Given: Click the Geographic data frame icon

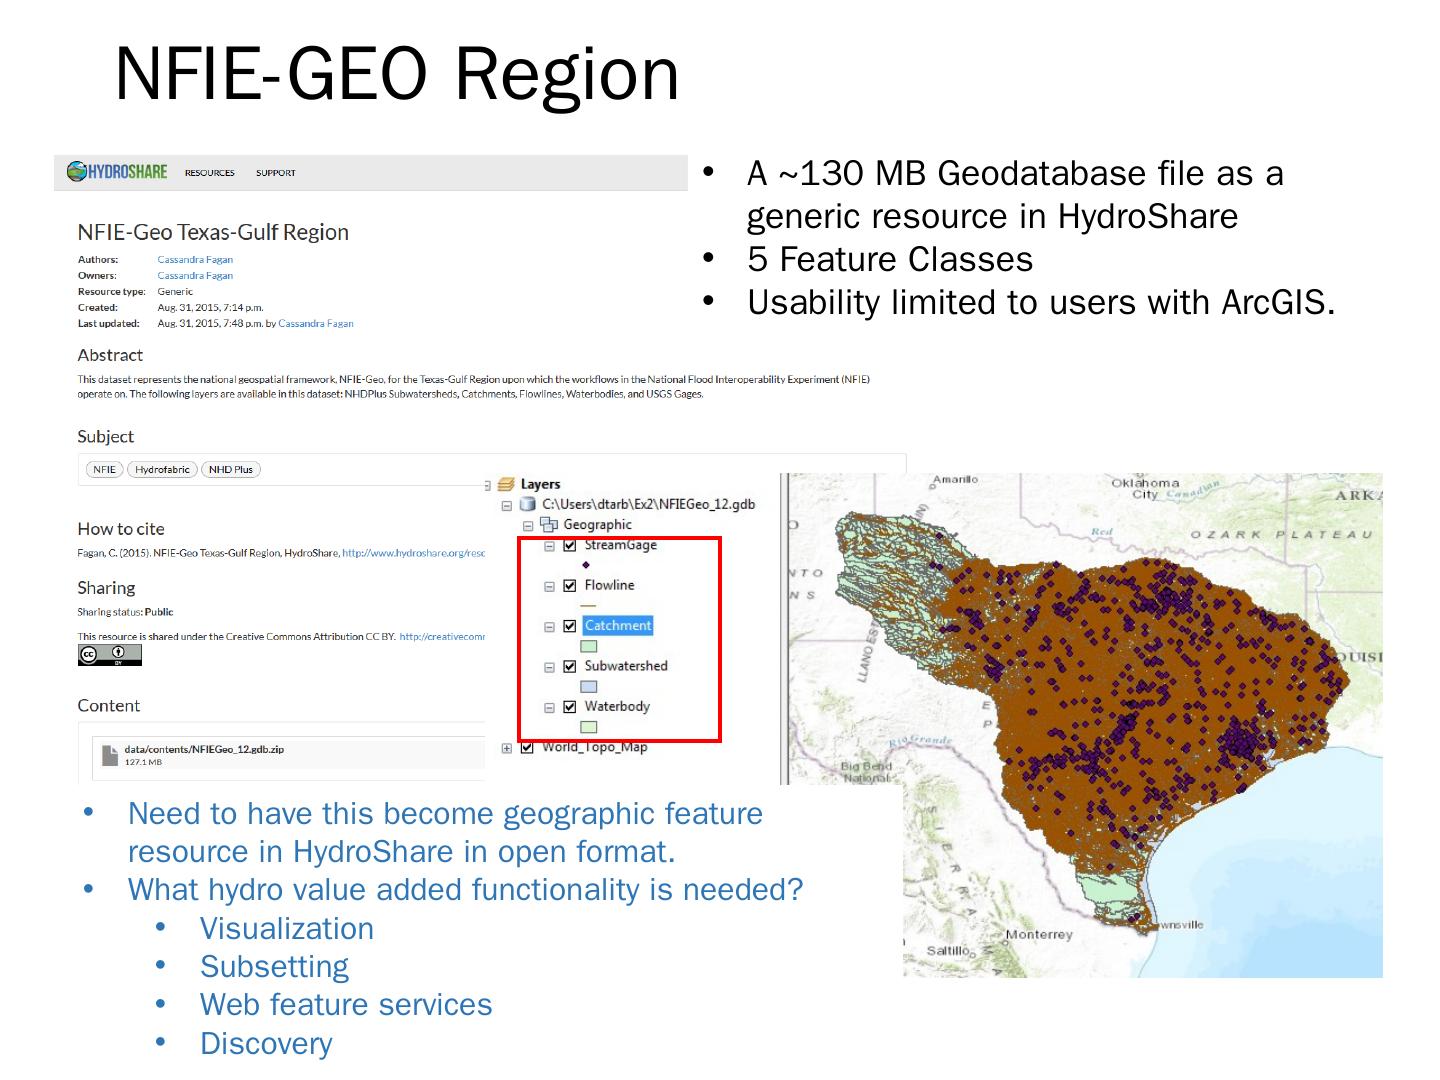Looking at the screenshot, I should [x=549, y=525].
